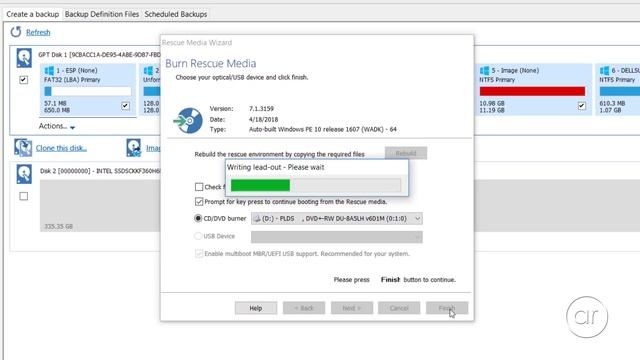Viewport: 640px width, 360px height.
Task: Click the Back button in wizard
Action: (x=304, y=308)
